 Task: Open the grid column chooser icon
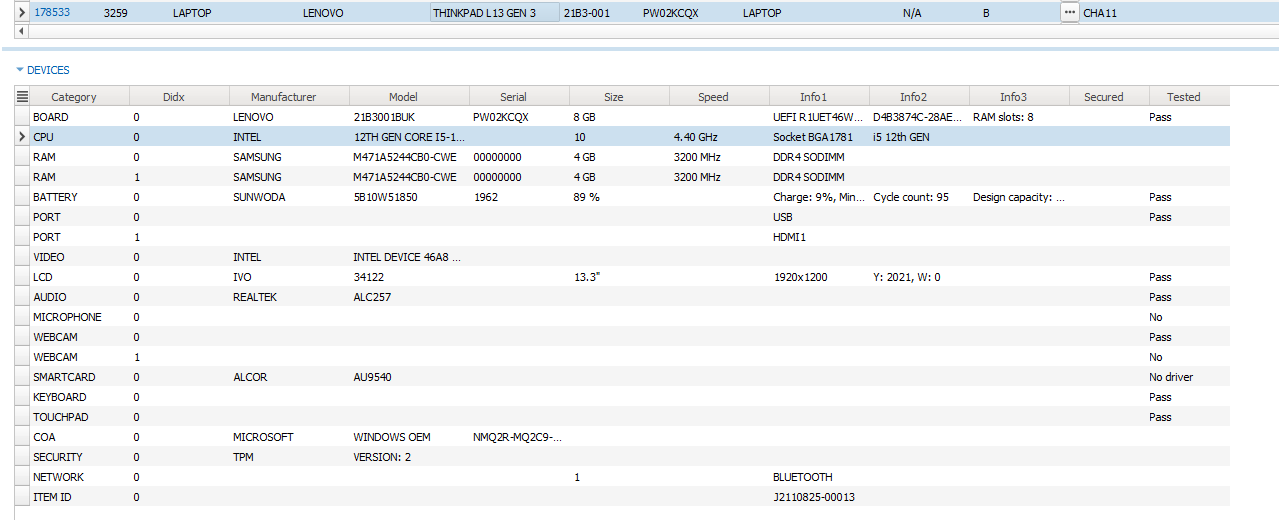point(22,97)
